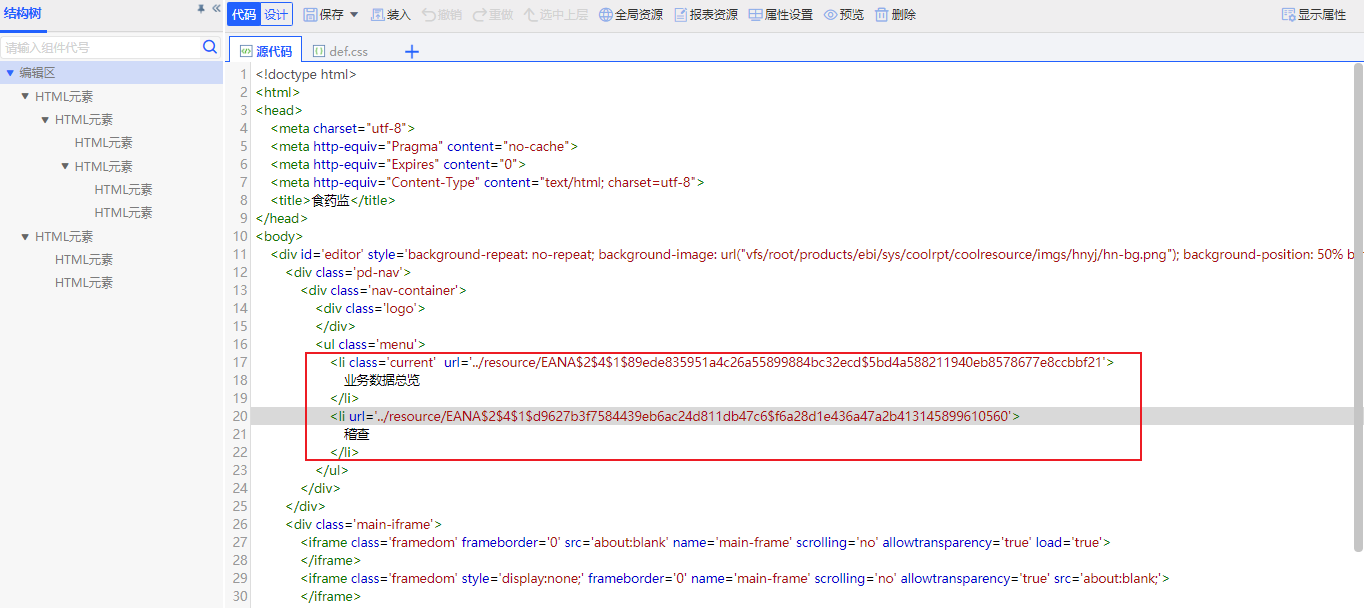The height and width of the screenshot is (608, 1364).
Task: Click the vertical scrollbar of code editor
Action: (x=1358, y=300)
